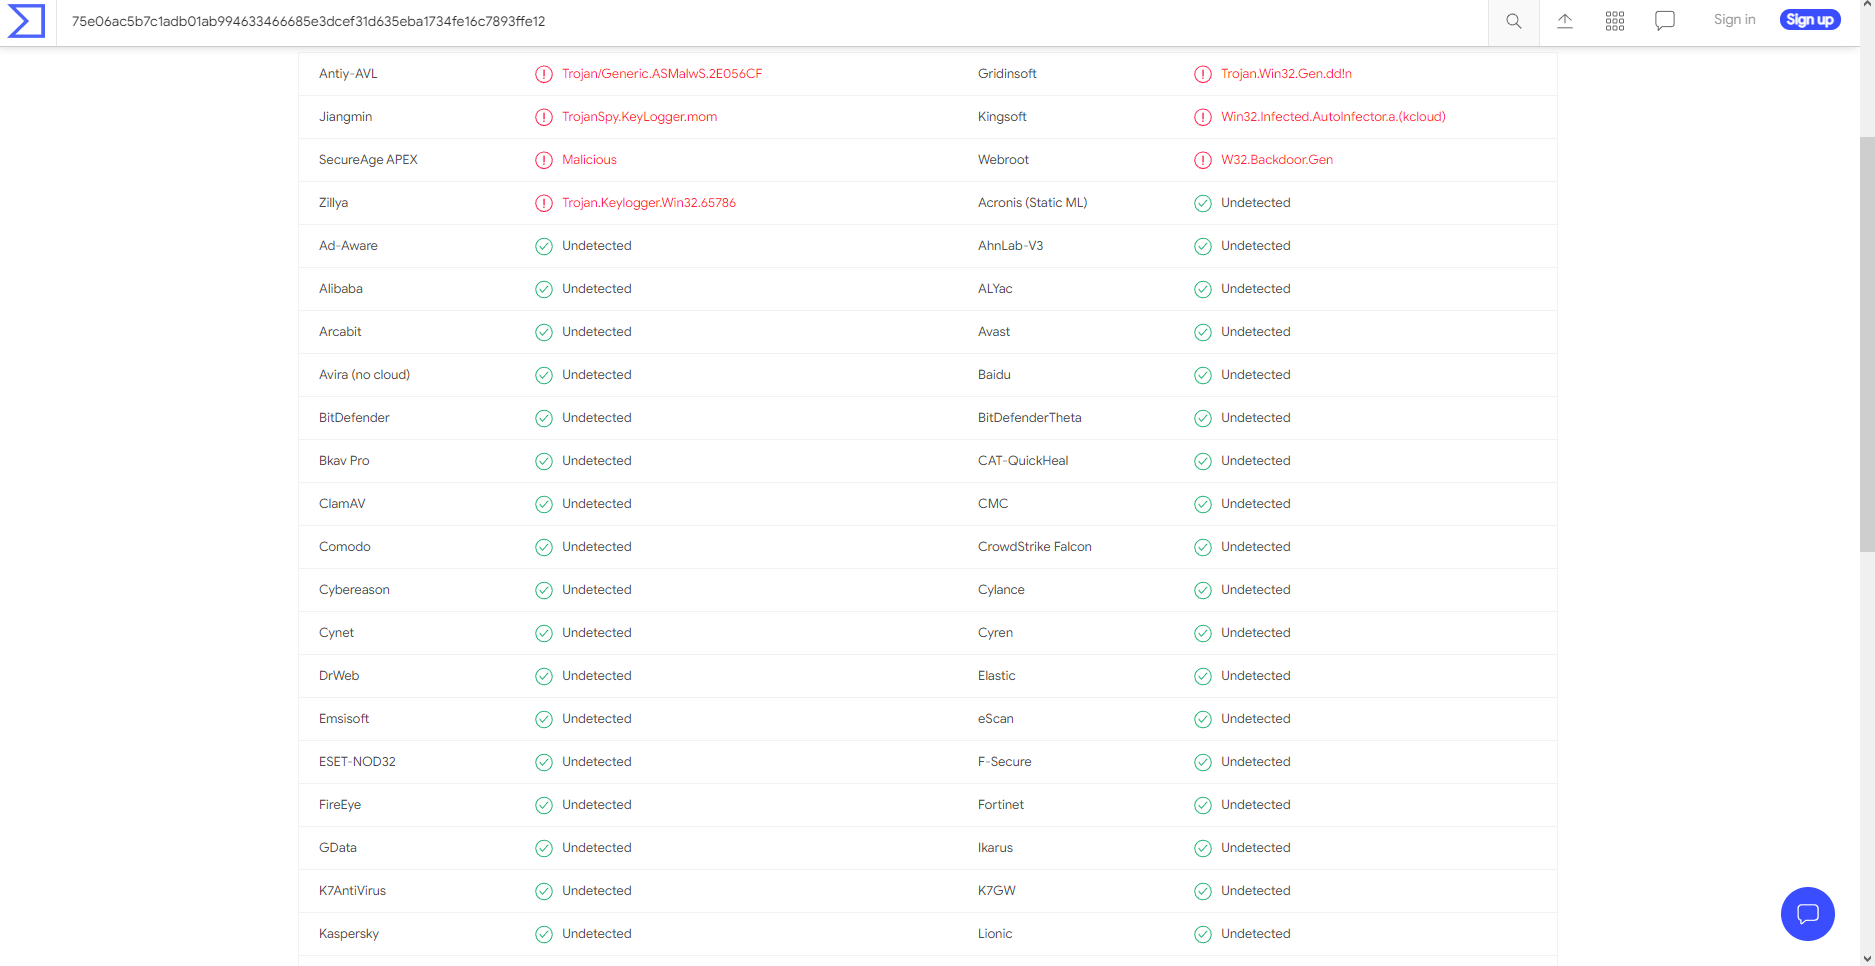Image resolution: width=1875 pixels, height=966 pixels.
Task: Select the Trojan.Win32.Gen.dd!n detection text
Action: [1286, 74]
